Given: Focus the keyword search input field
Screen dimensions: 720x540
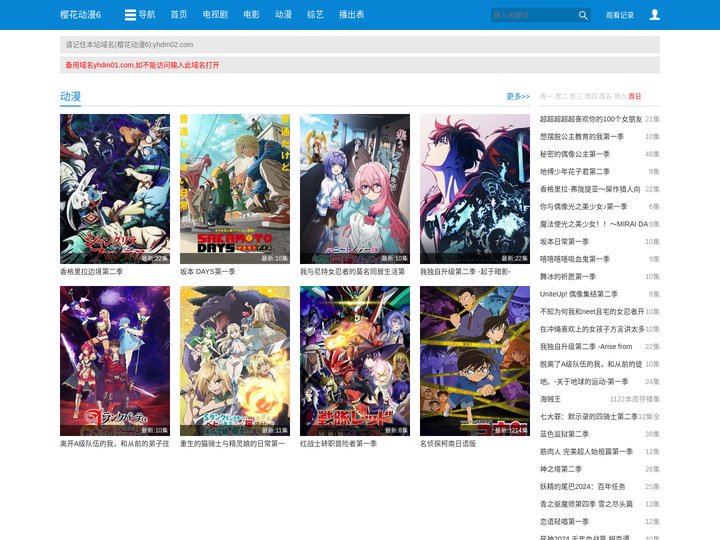Looking at the screenshot, I should [534, 15].
